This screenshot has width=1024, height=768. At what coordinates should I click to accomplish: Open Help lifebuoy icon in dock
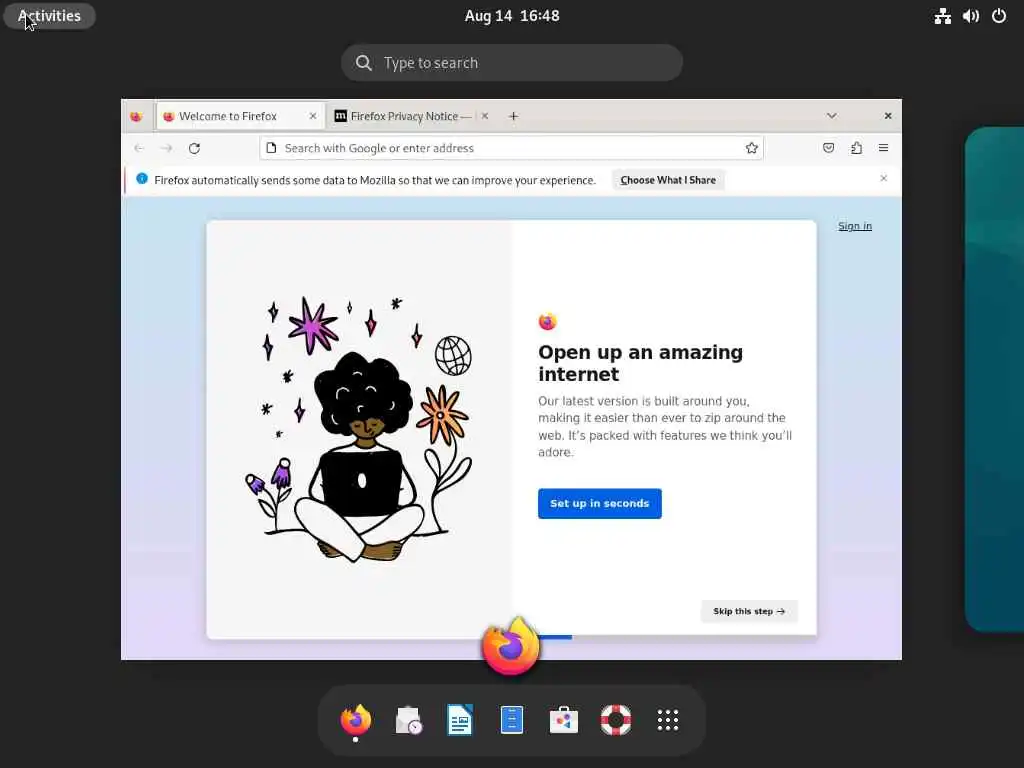pos(616,720)
